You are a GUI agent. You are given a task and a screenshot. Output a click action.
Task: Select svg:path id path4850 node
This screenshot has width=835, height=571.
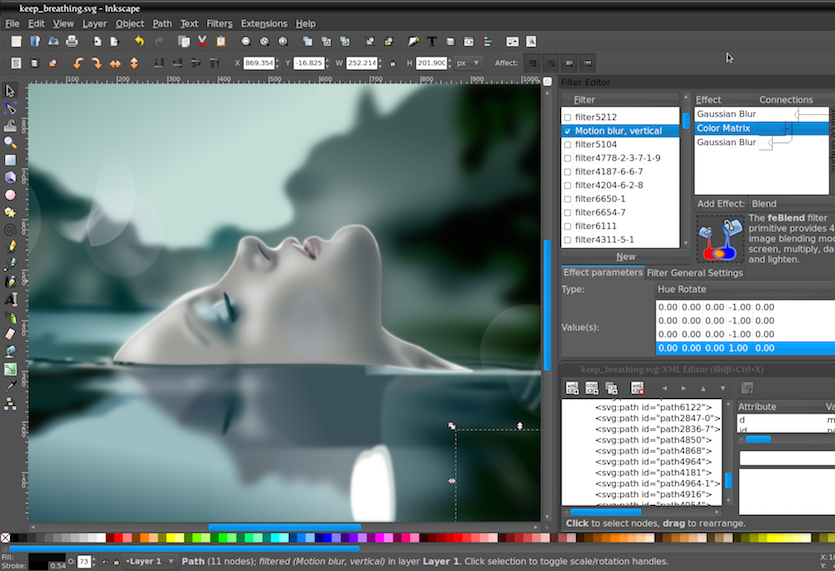pyautogui.click(x=653, y=440)
